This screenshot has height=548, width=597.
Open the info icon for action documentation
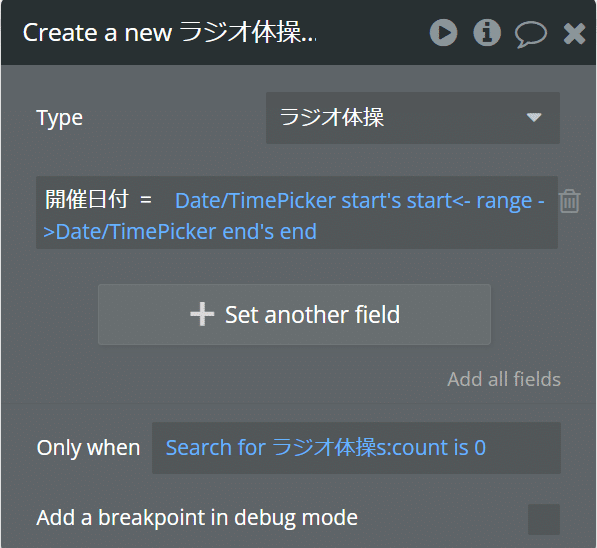click(487, 33)
